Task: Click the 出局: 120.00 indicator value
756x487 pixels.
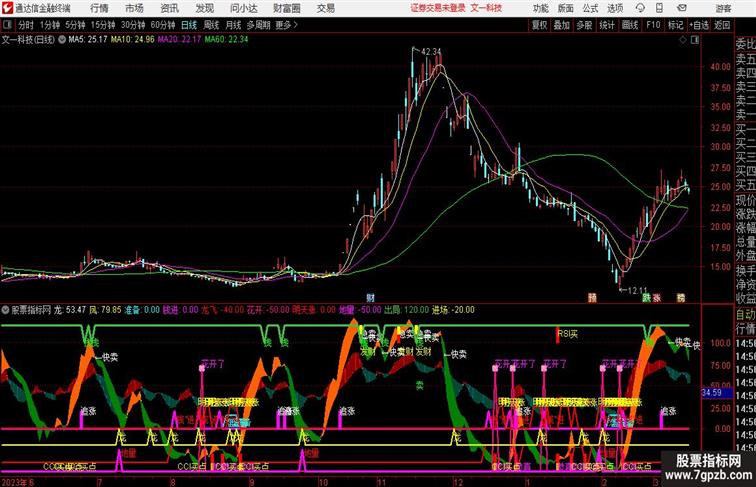Action: [406, 310]
